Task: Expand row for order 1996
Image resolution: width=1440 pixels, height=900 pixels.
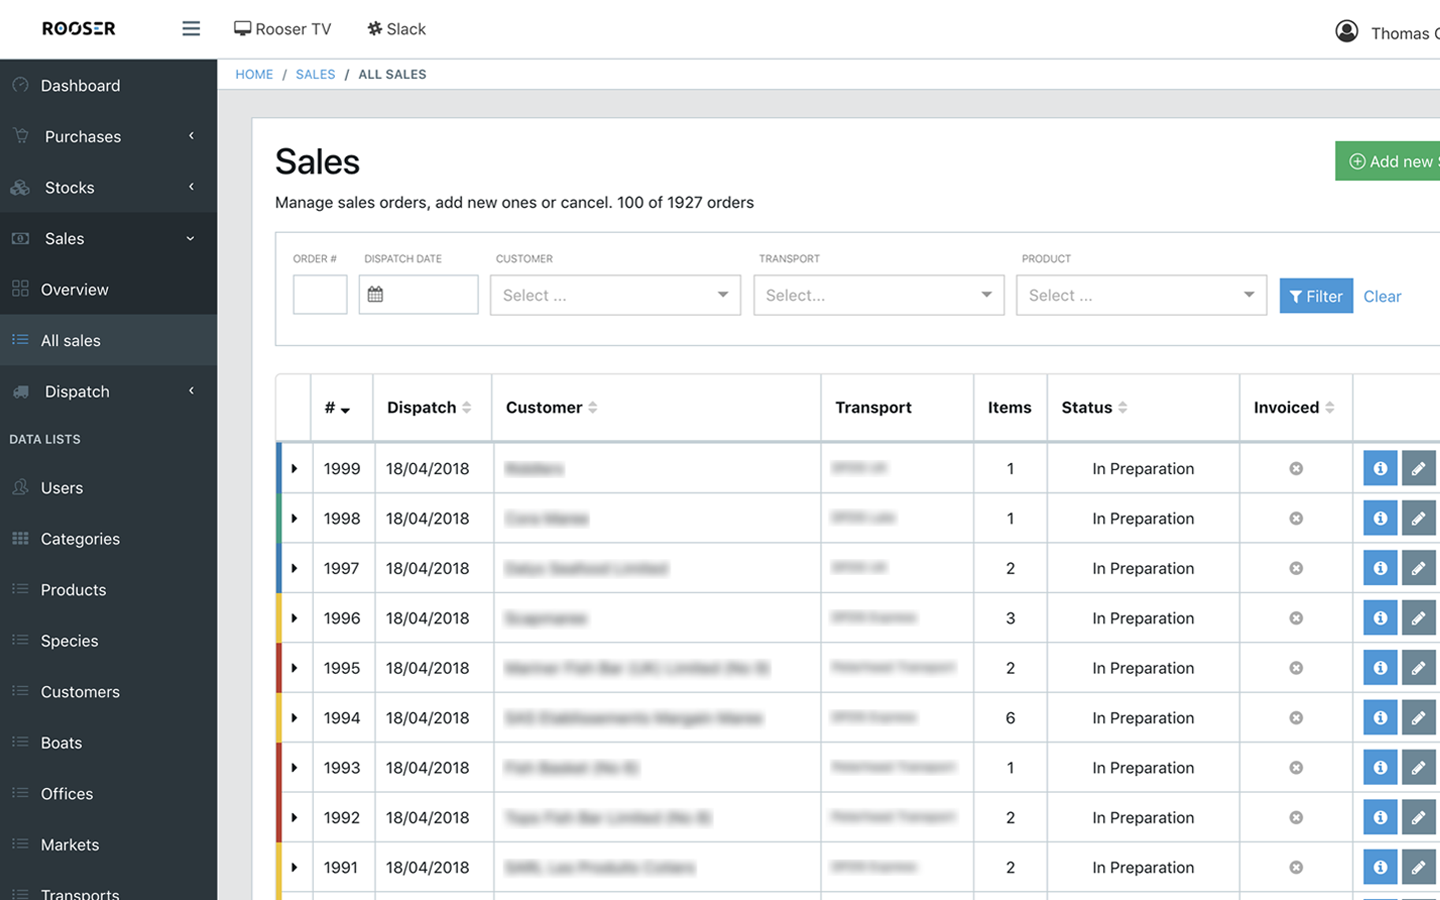Action: click(x=294, y=618)
